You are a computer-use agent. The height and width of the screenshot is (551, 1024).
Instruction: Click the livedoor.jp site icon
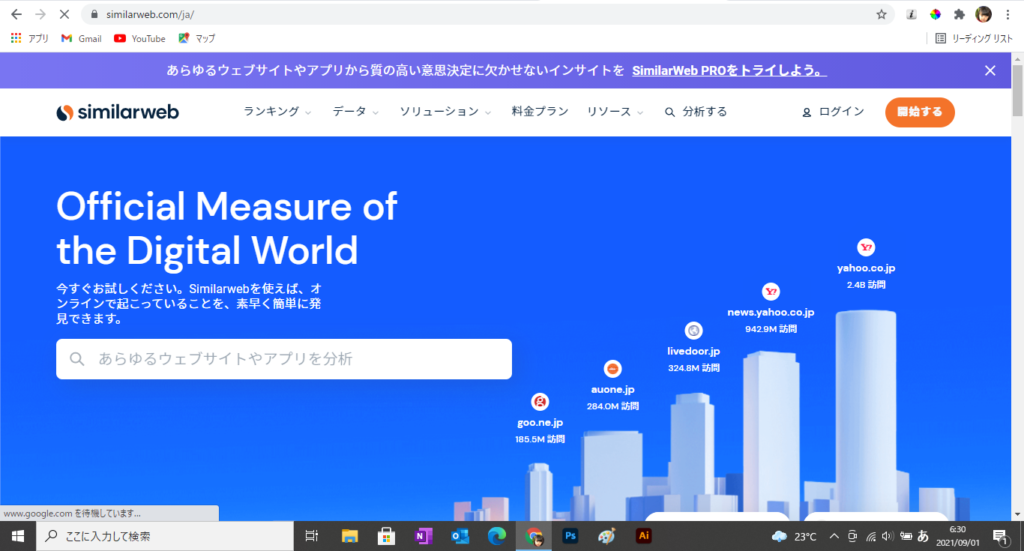pos(694,330)
